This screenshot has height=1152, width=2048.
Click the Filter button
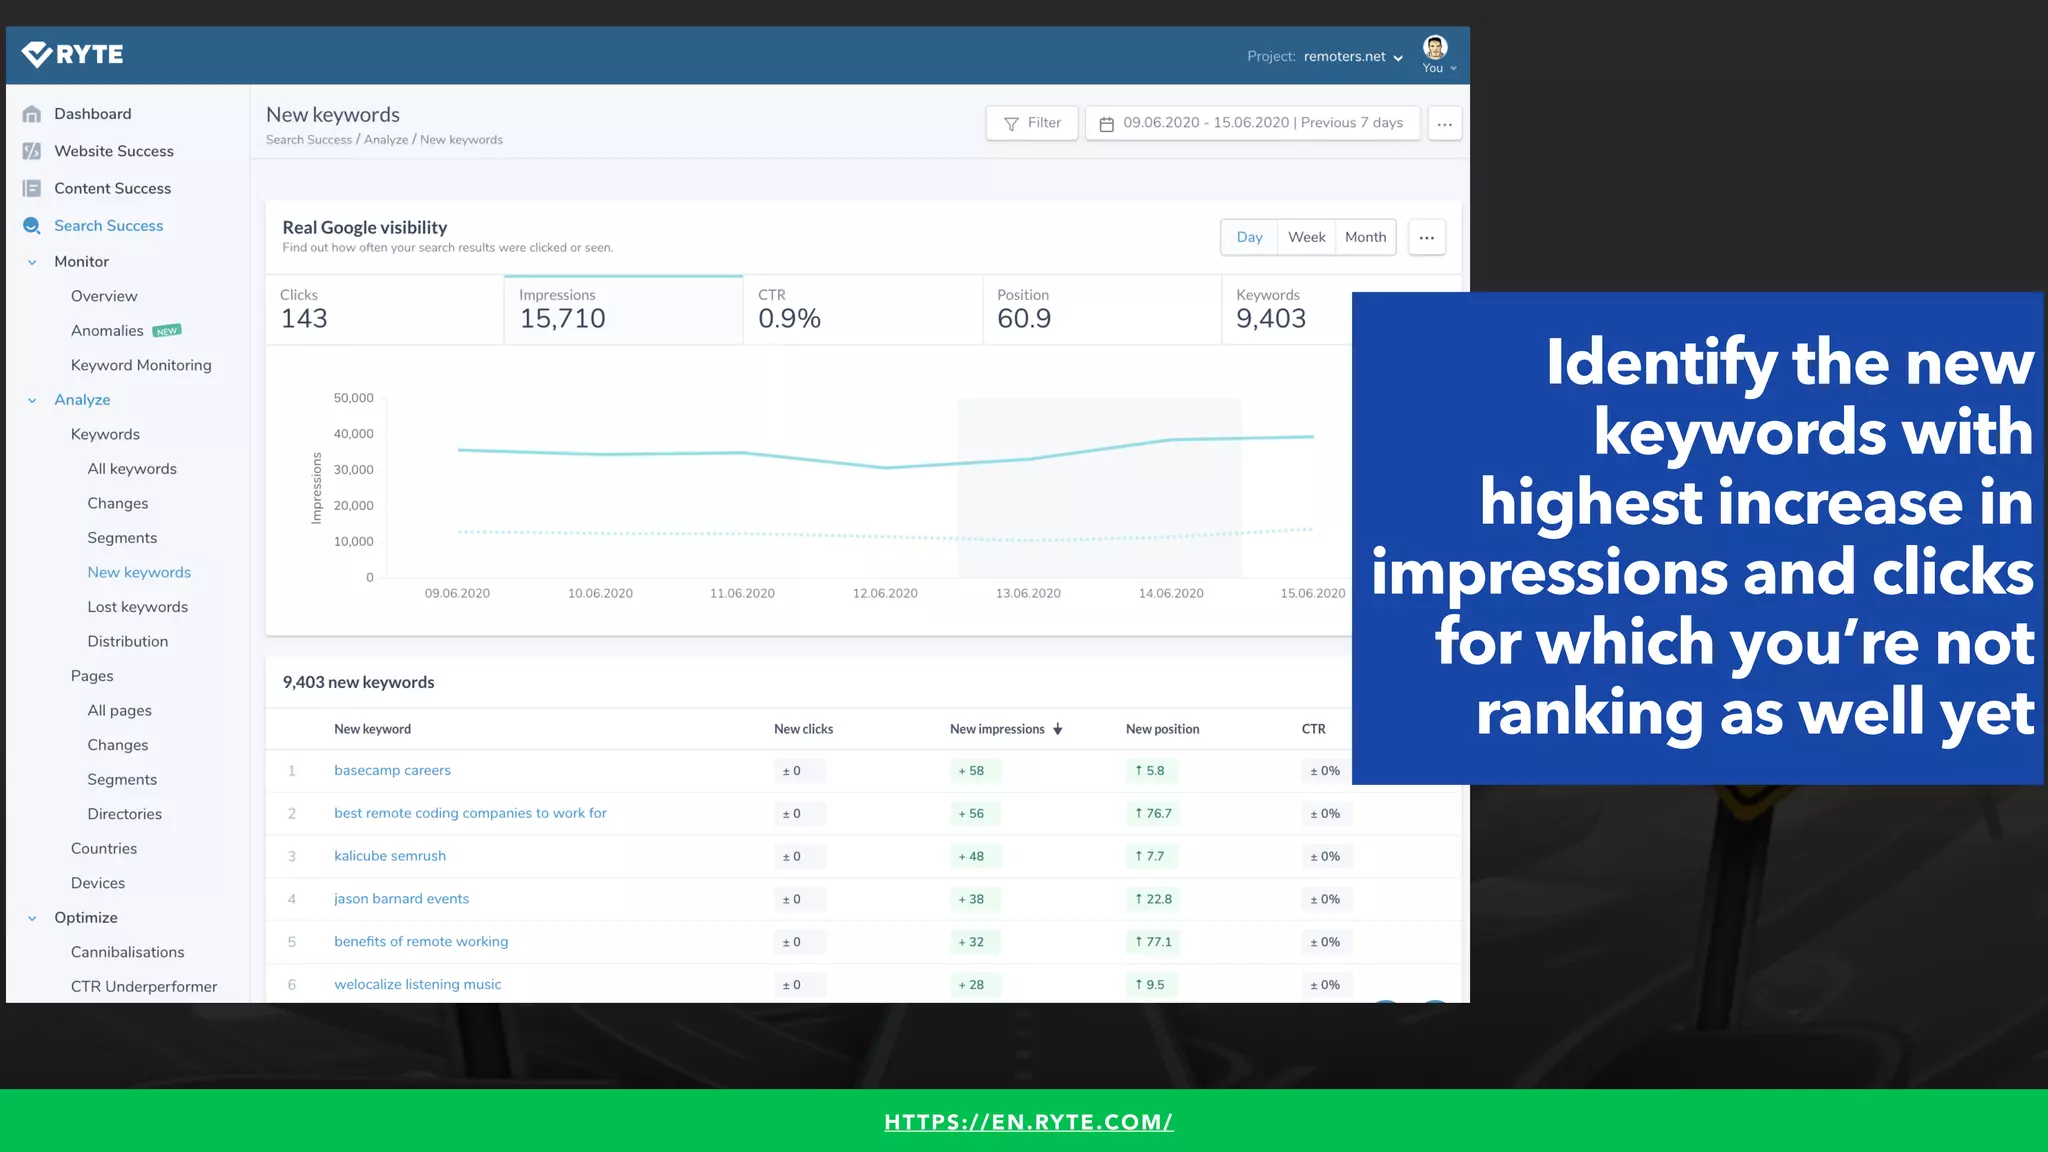tap(1032, 124)
